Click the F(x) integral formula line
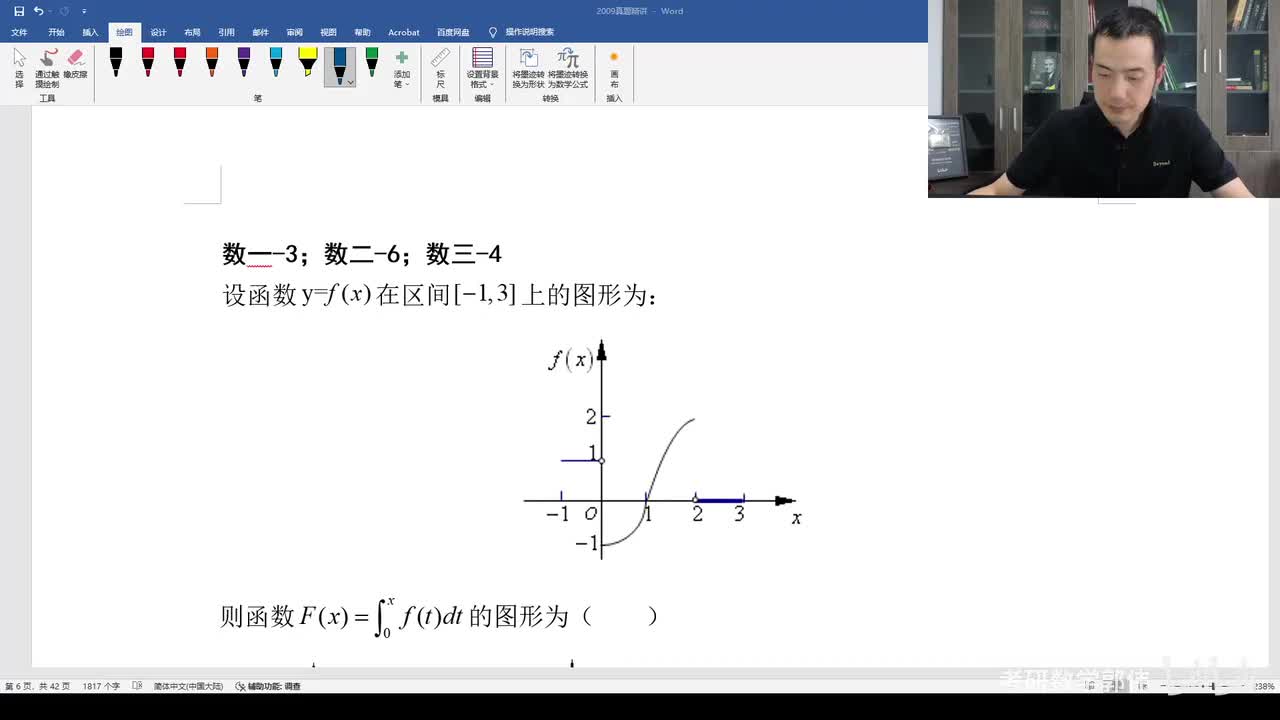 439,617
